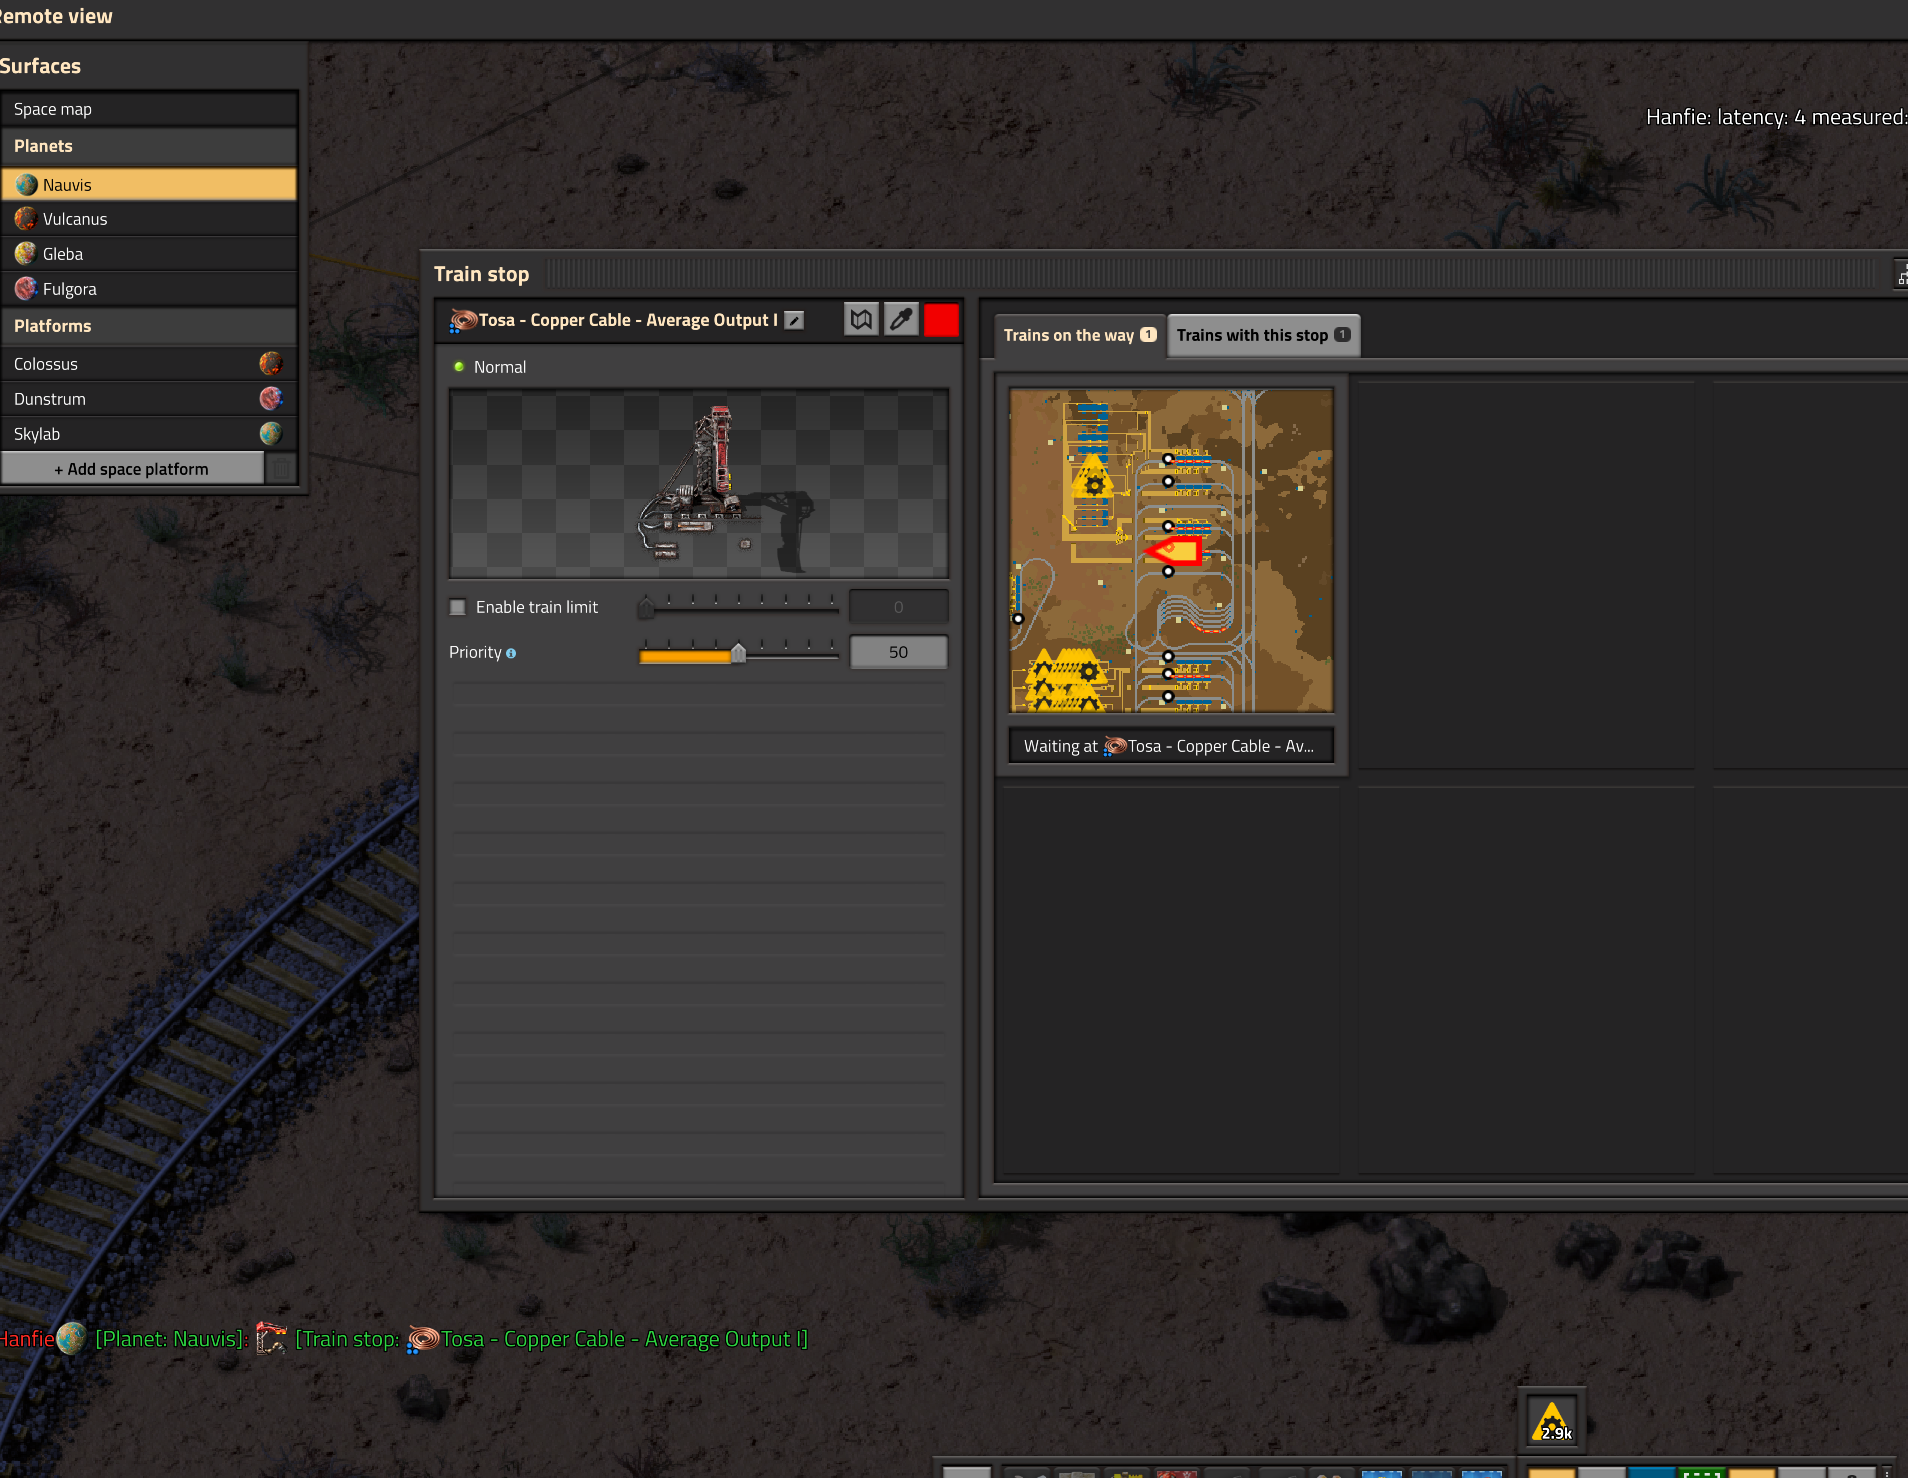This screenshot has width=1908, height=1478.
Task: Click the circuit network icon at title bar edge
Action: (x=1901, y=274)
